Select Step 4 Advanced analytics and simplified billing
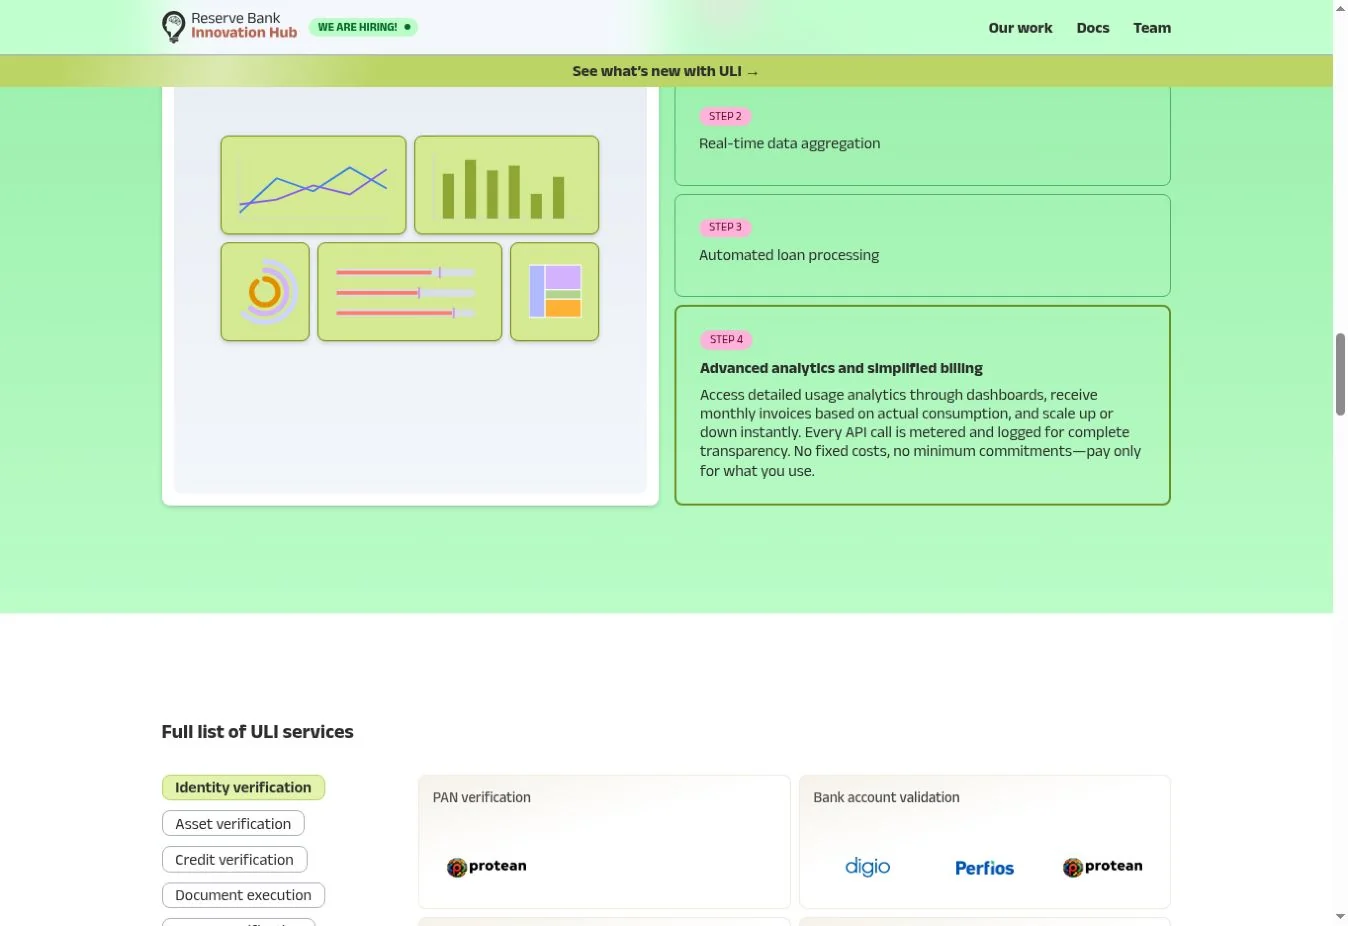 (x=922, y=405)
